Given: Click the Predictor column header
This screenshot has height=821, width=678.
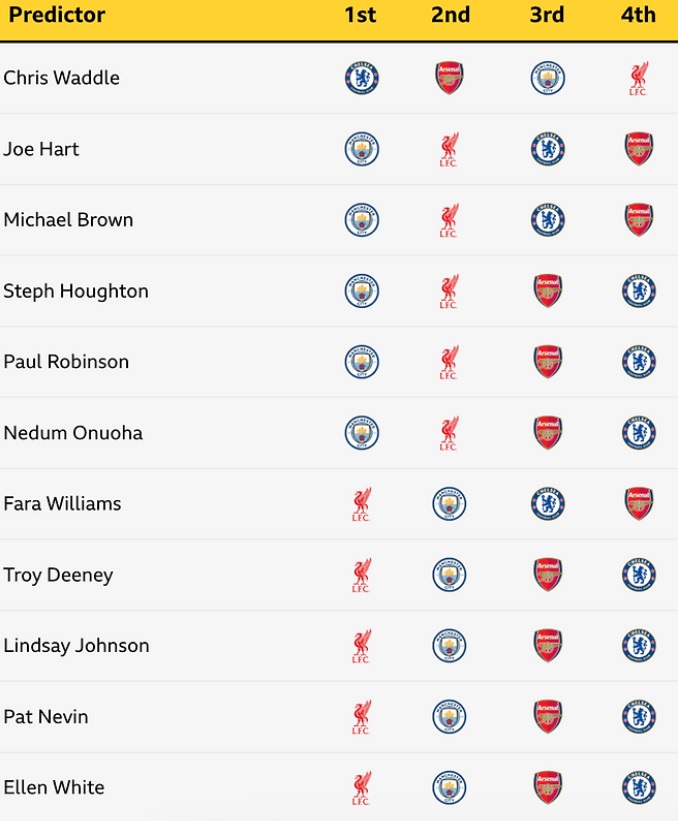Looking at the screenshot, I should point(57,15).
